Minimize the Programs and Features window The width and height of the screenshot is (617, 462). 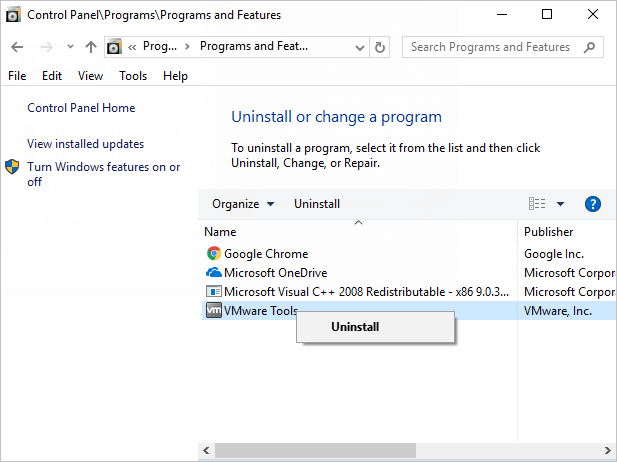tap(502, 15)
